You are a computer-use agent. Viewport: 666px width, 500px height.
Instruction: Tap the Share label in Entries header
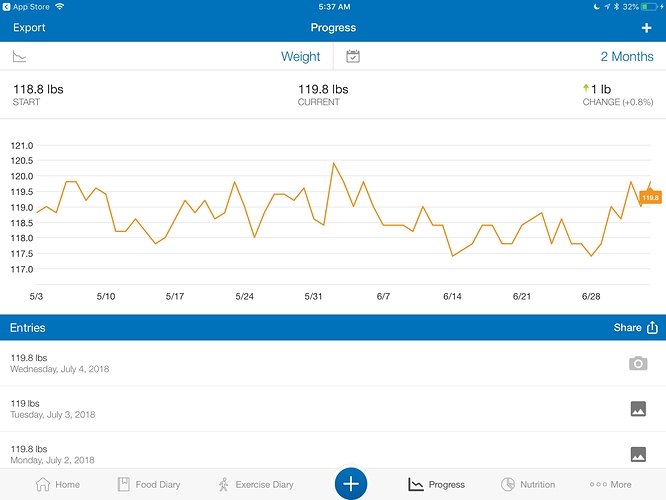627,328
